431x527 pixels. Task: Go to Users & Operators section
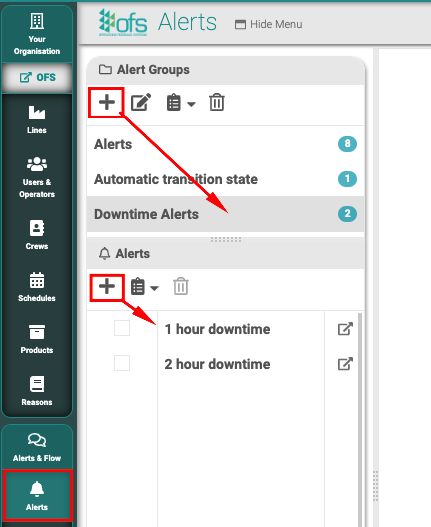pyautogui.click(x=37, y=177)
